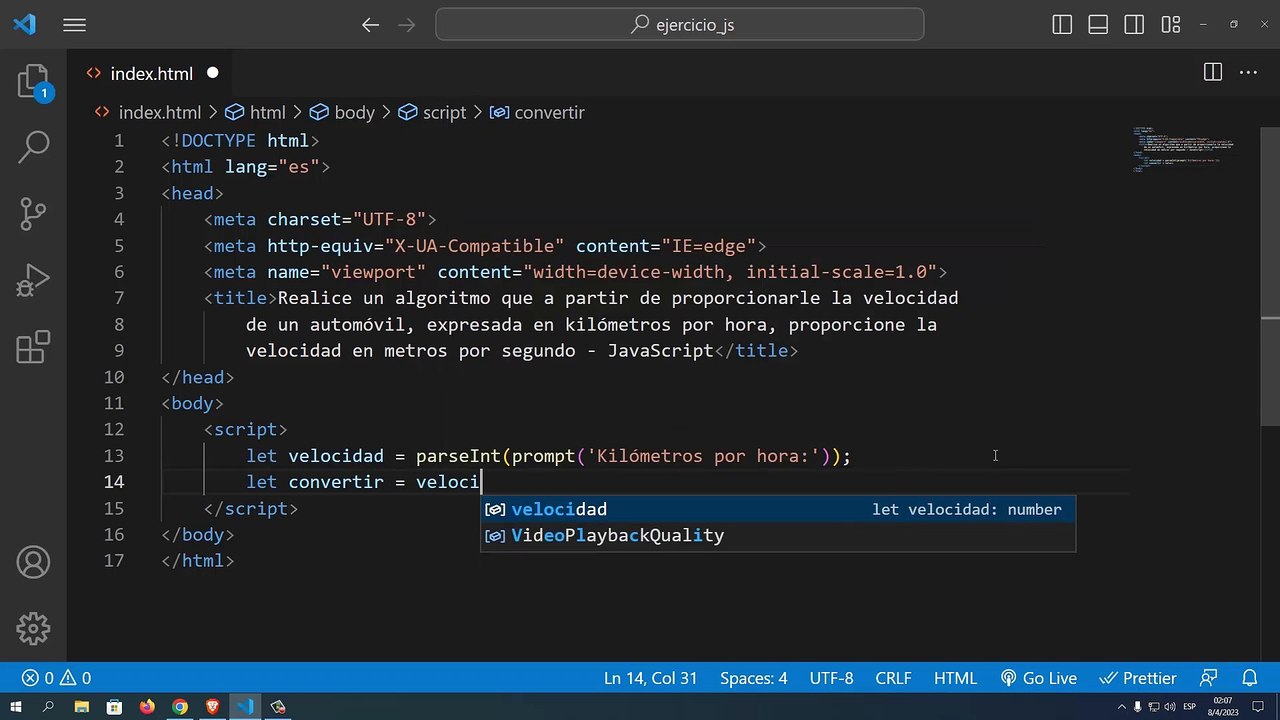Viewport: 1280px width, 720px height.
Task: Open the Windows Start menu
Action: [x=15, y=707]
